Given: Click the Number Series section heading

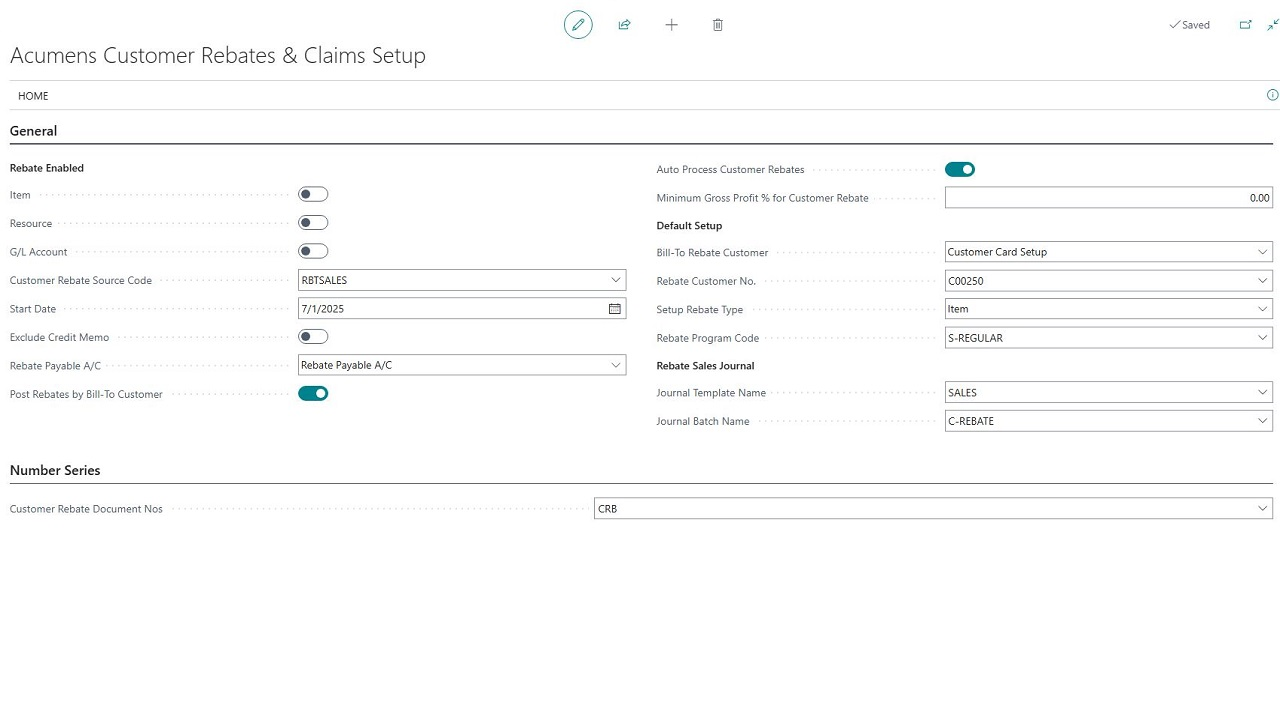Looking at the screenshot, I should click(55, 470).
